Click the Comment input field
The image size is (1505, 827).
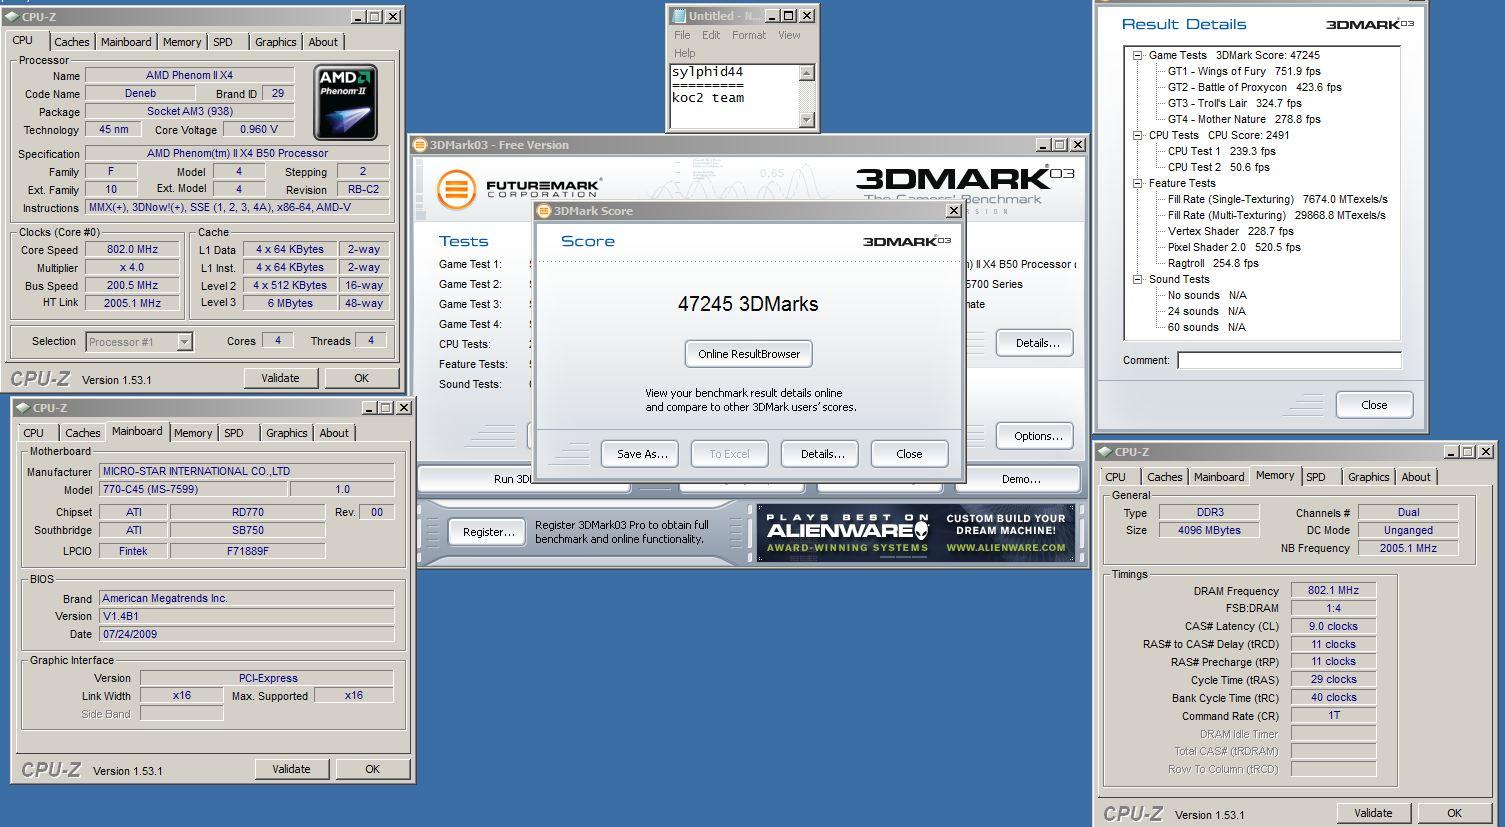coord(1289,360)
